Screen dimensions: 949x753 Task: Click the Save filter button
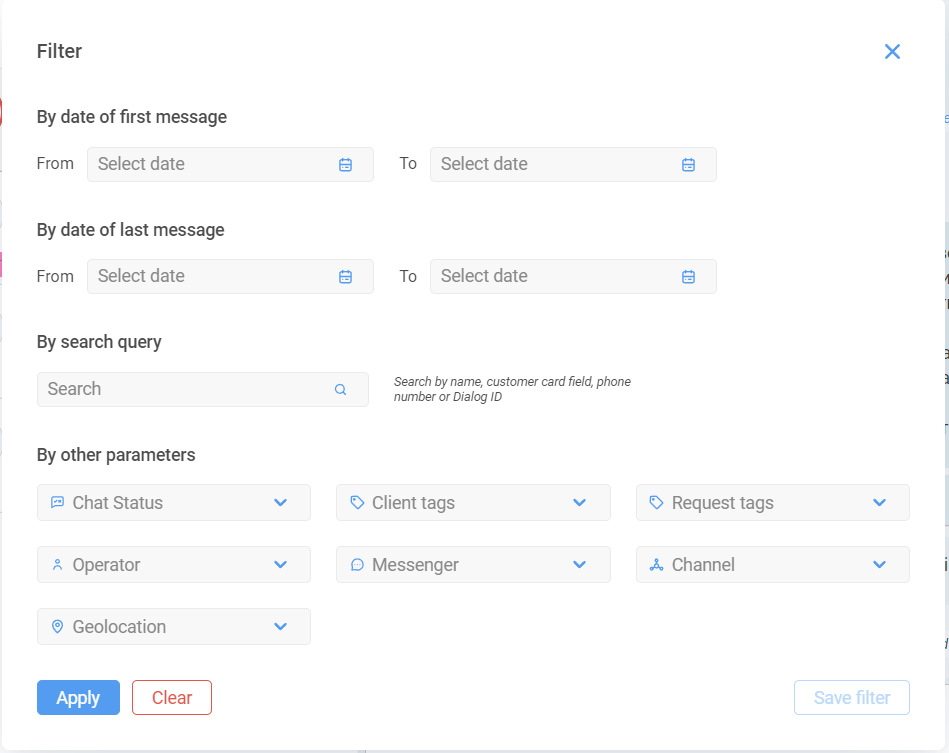[852, 697]
